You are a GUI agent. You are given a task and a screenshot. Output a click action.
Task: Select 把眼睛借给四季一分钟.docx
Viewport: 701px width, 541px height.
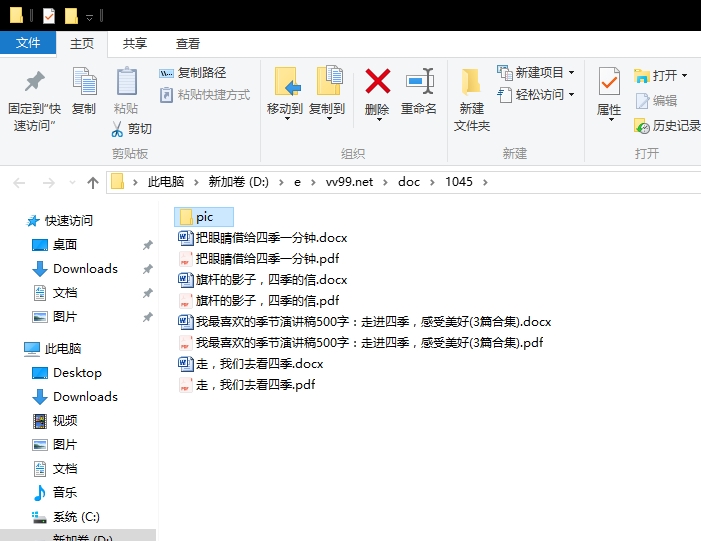pyautogui.click(x=262, y=238)
